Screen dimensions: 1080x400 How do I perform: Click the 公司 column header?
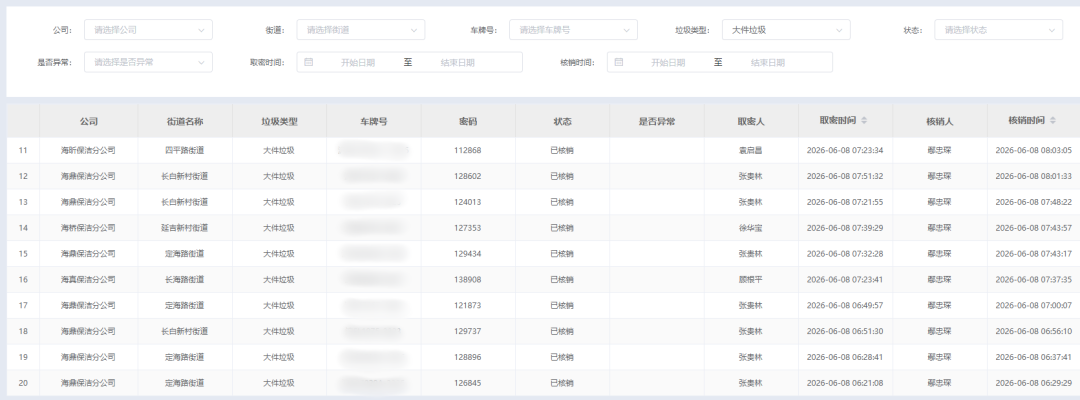click(89, 121)
